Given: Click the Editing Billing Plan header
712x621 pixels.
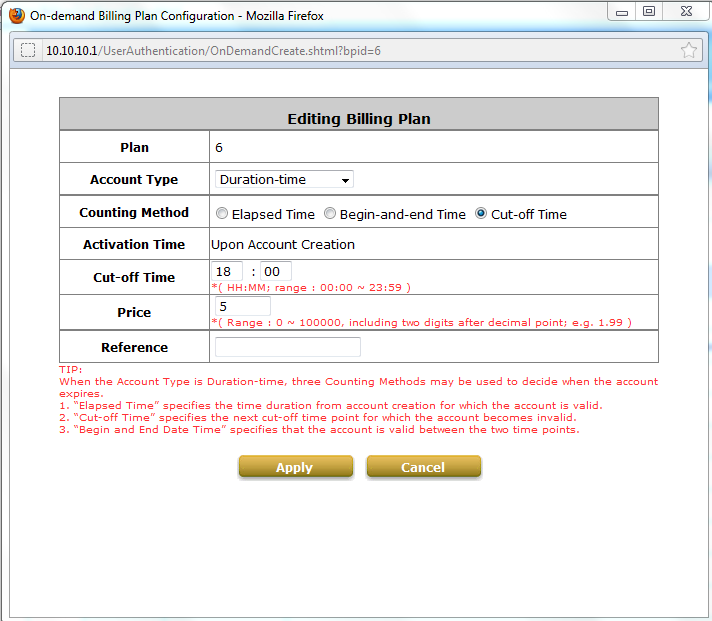Looking at the screenshot, I should click(359, 118).
